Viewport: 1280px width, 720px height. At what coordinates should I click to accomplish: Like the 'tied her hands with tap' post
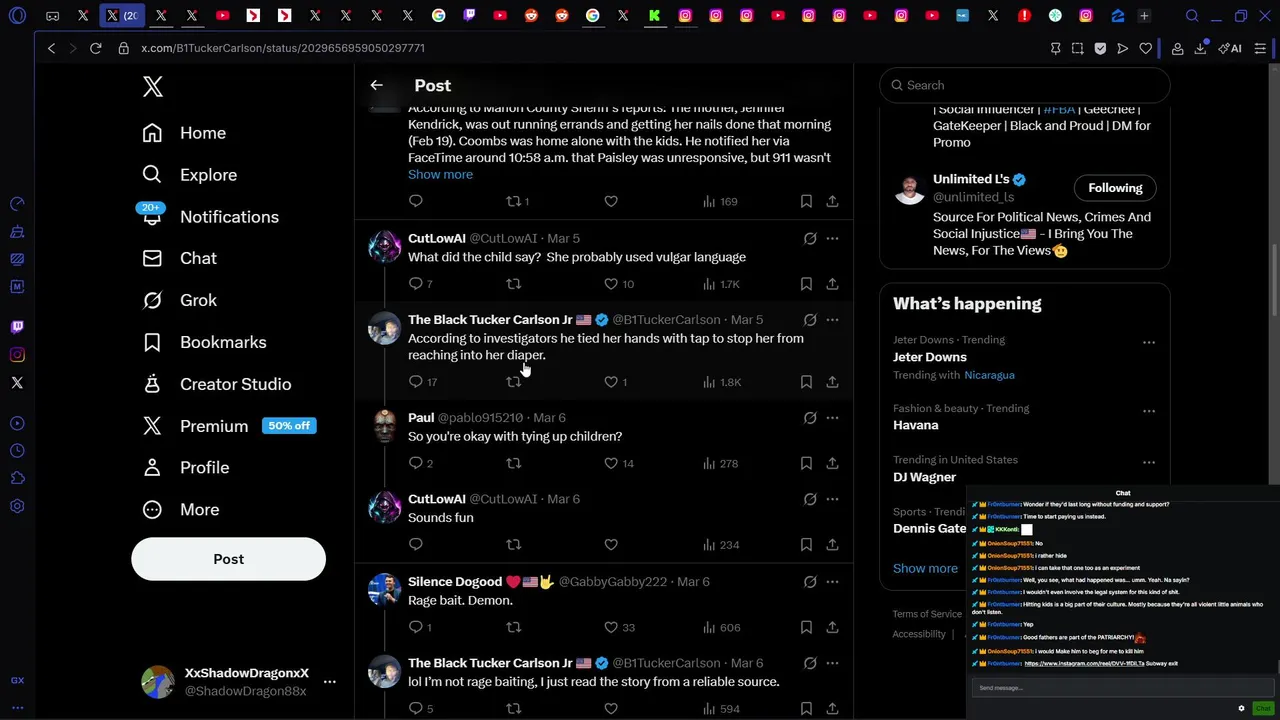tap(611, 382)
